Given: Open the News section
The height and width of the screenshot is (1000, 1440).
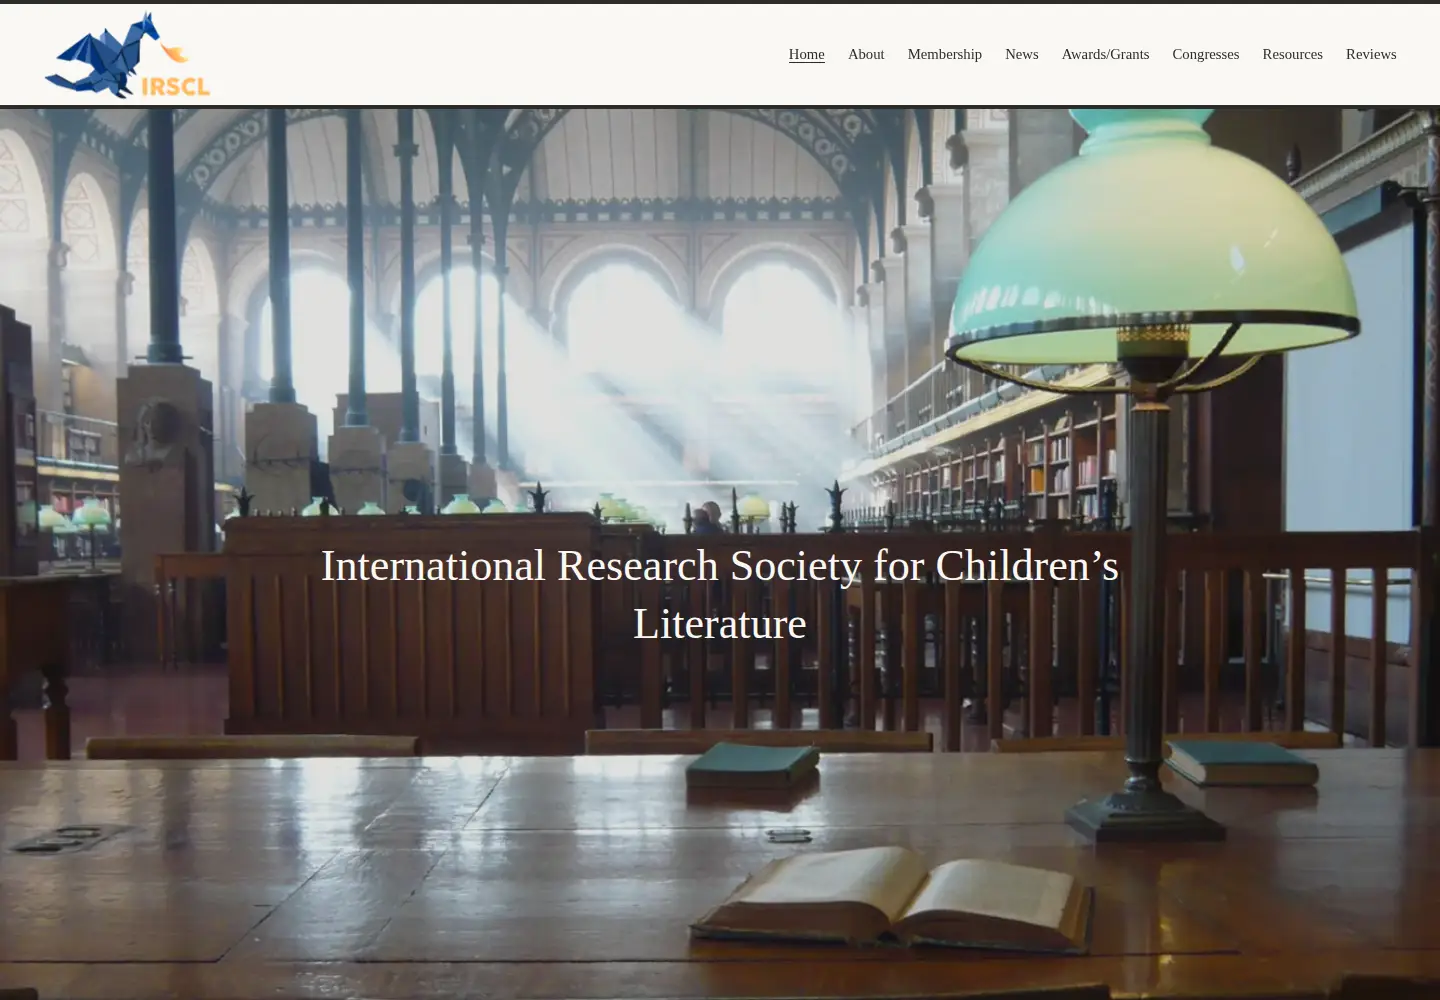Looking at the screenshot, I should (x=1021, y=54).
